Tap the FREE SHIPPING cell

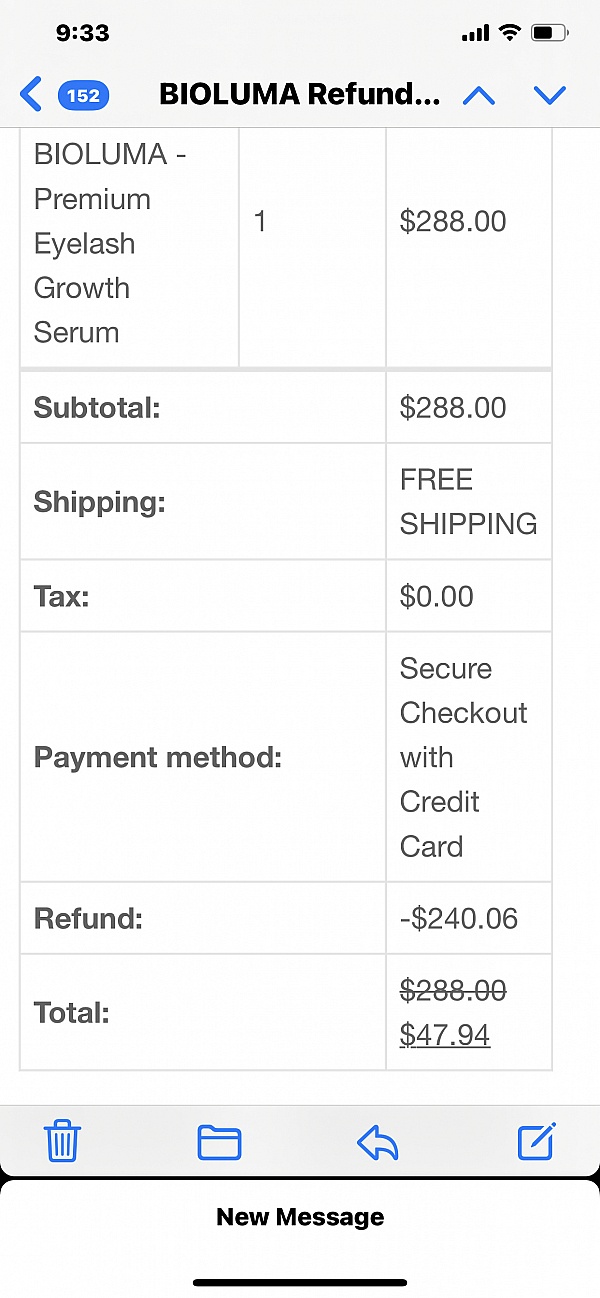468,501
